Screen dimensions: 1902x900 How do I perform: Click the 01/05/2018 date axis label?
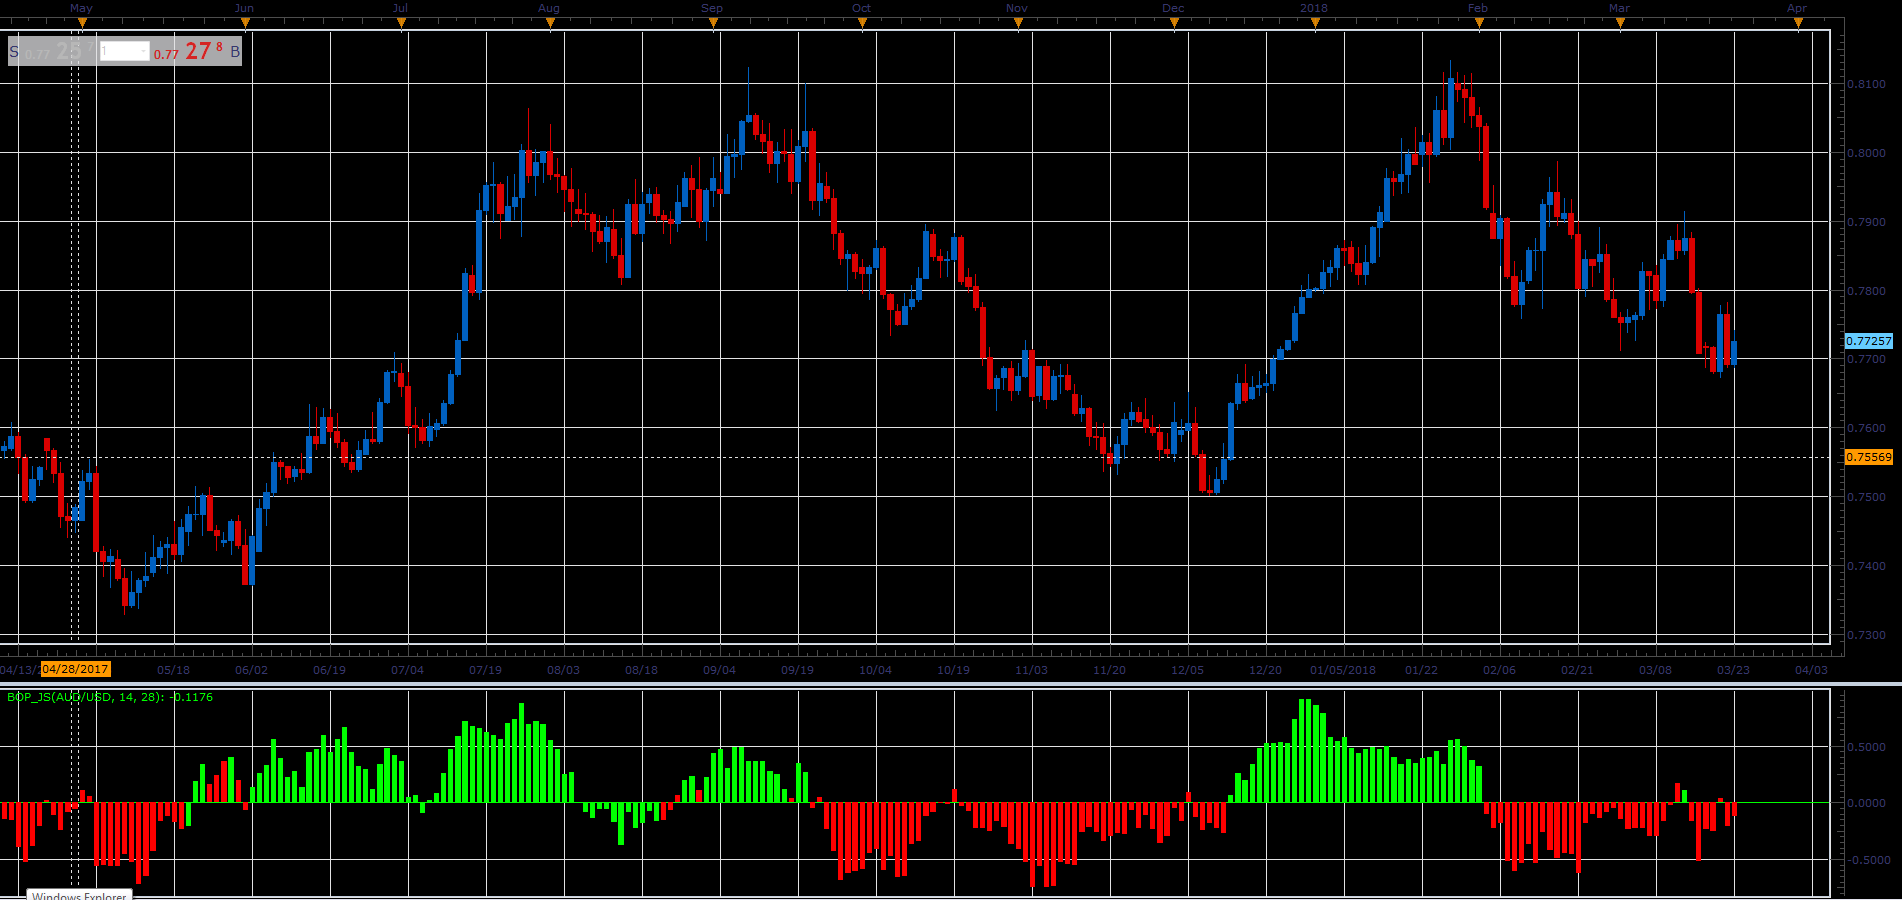[1343, 670]
